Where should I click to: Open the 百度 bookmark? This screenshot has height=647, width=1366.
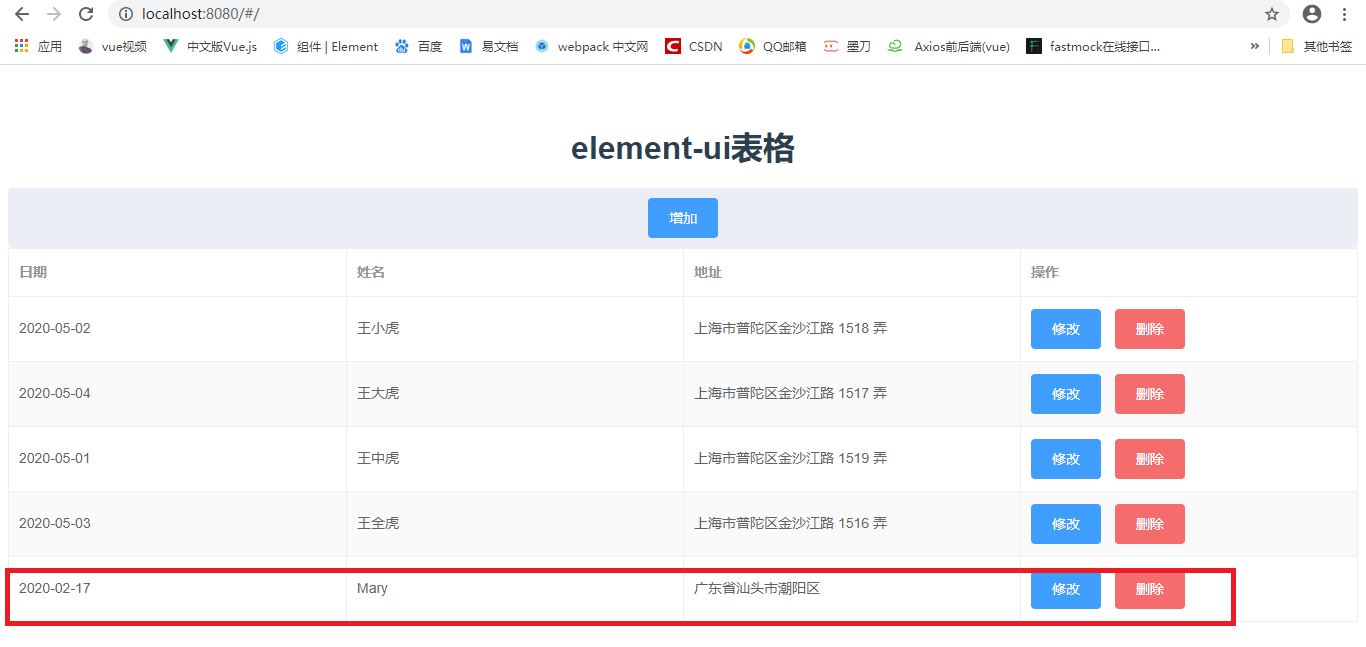pos(418,46)
